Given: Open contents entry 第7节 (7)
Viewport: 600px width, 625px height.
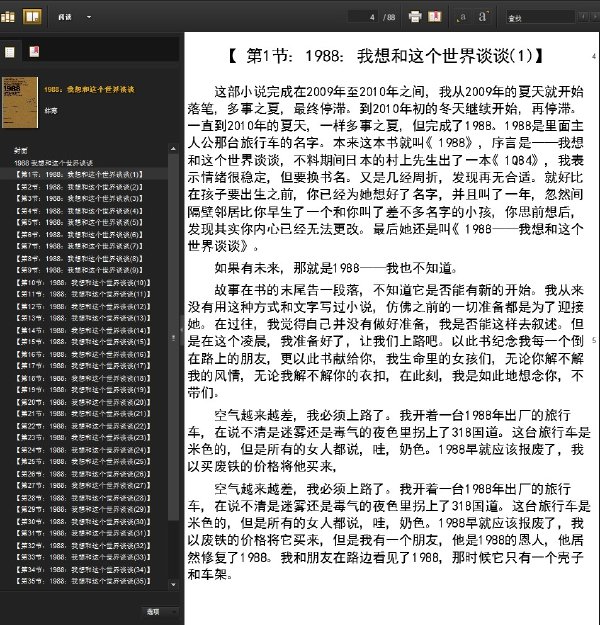Looking at the screenshot, I should tap(79, 246).
